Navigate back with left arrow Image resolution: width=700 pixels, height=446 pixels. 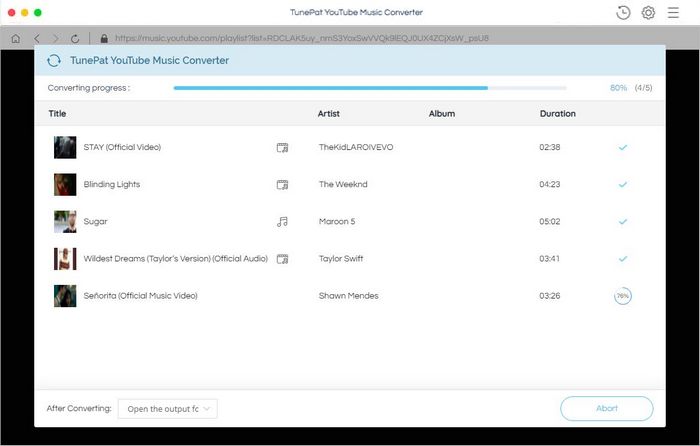(x=37, y=38)
